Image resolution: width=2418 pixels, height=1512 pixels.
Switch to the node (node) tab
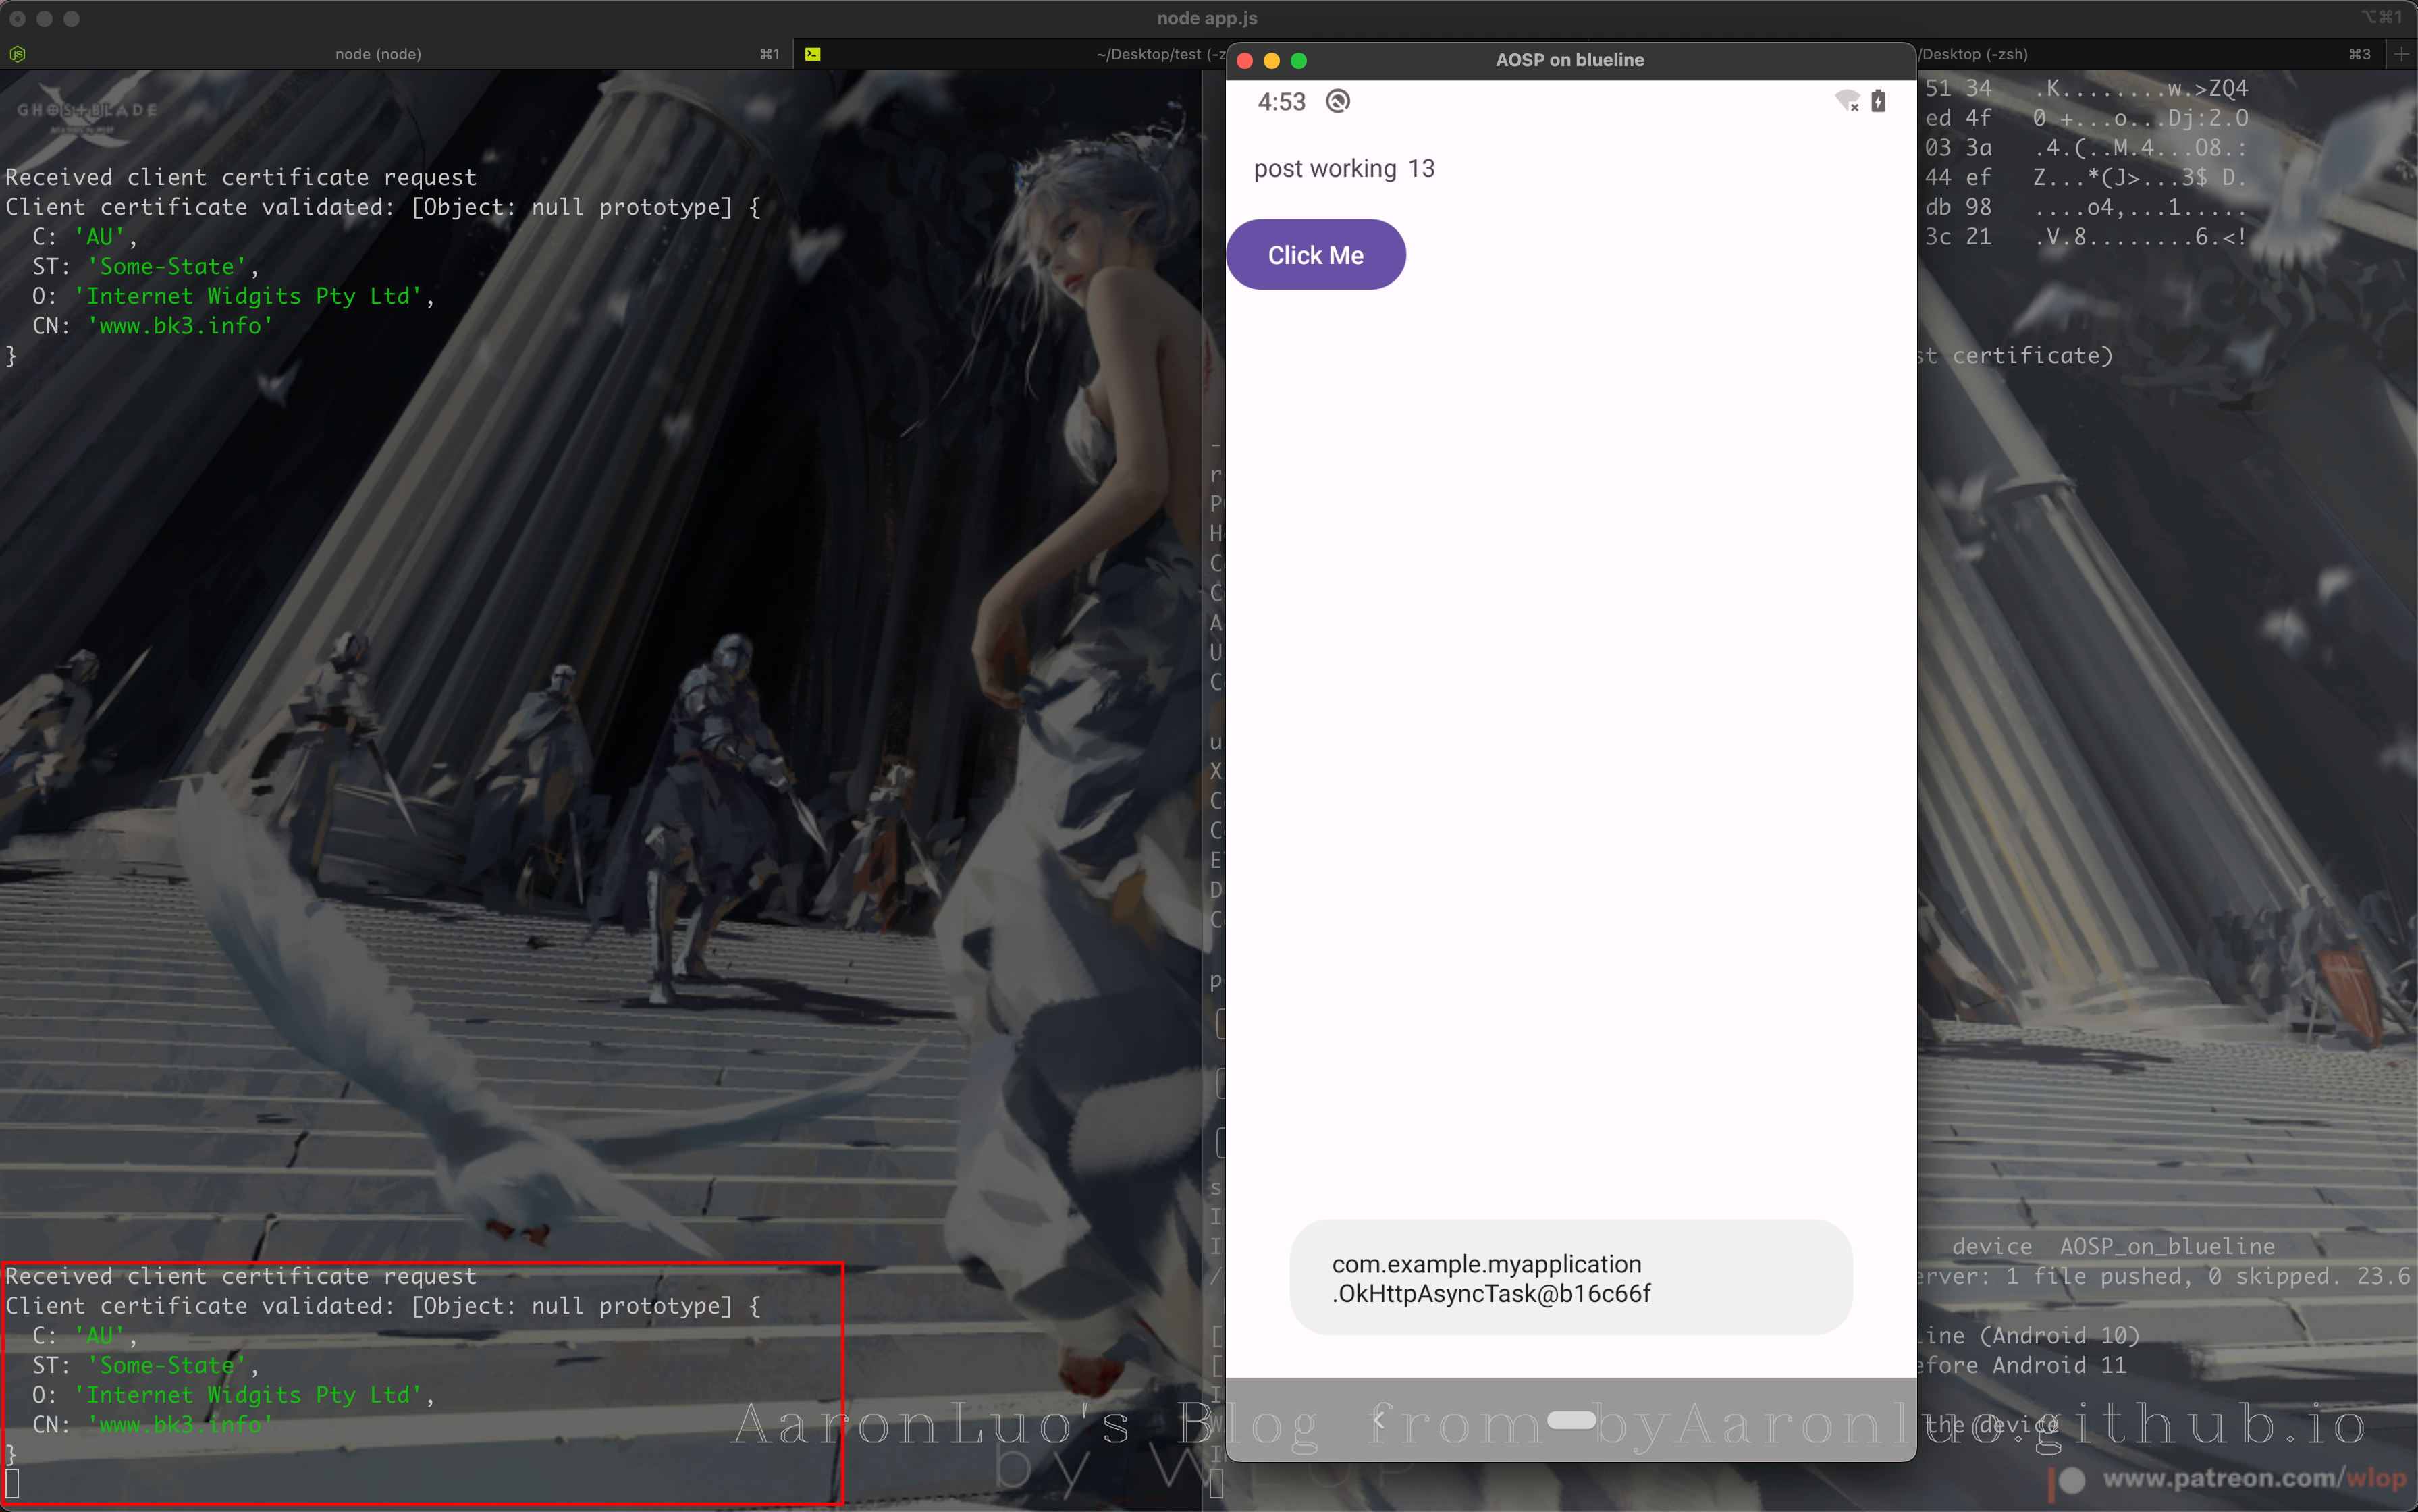378,54
